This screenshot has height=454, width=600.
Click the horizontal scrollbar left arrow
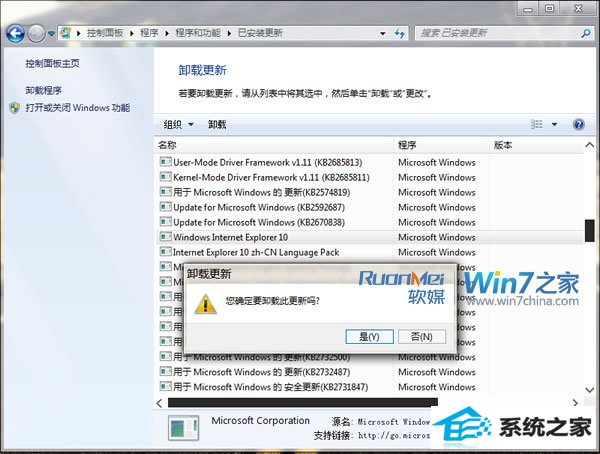(x=160, y=403)
